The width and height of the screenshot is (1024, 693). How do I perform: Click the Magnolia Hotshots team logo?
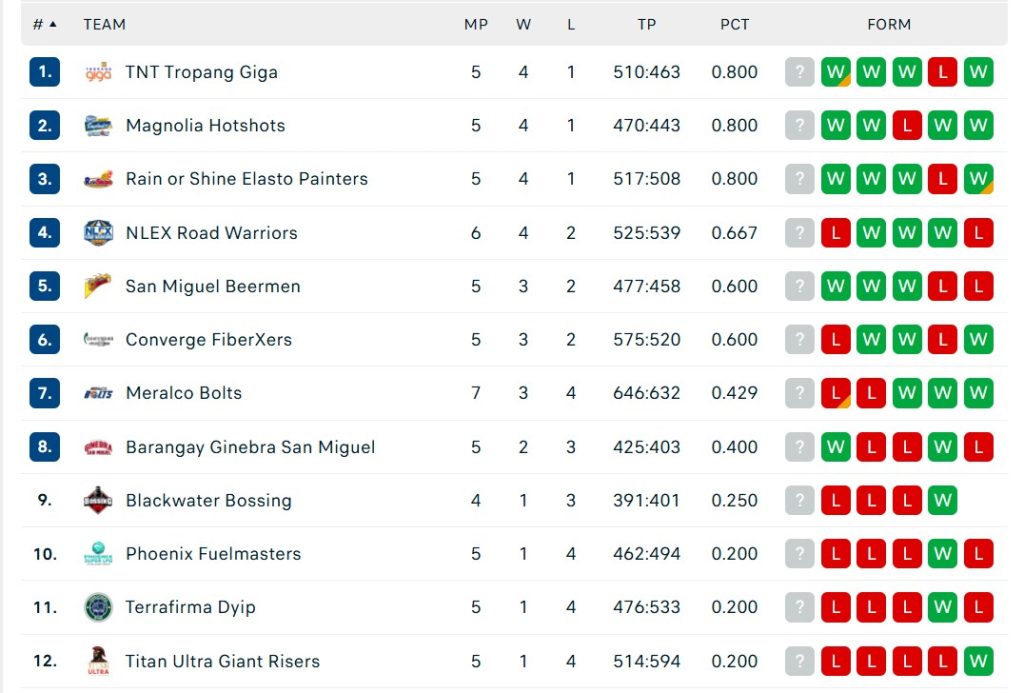[98, 126]
